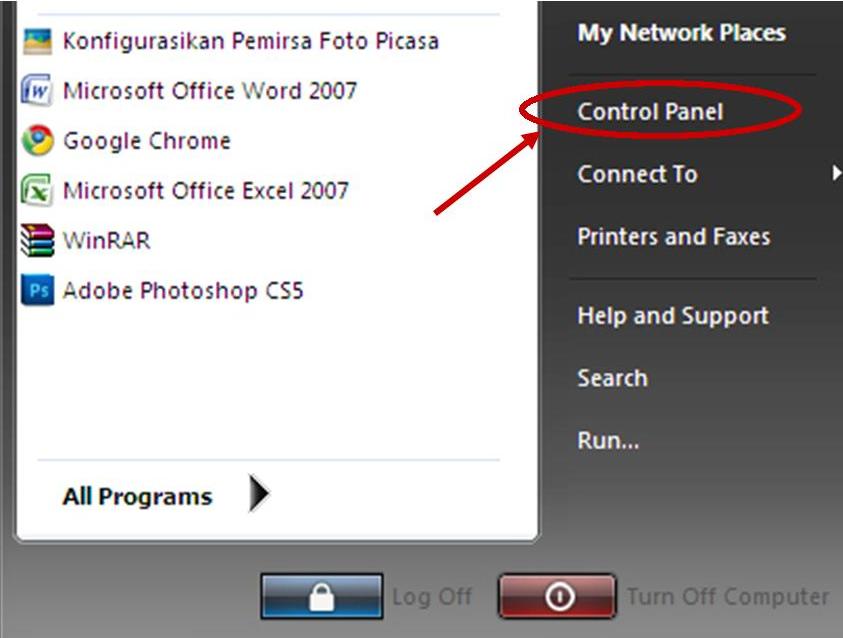Expand the All Programs submenu arrow

pyautogui.click(x=258, y=493)
